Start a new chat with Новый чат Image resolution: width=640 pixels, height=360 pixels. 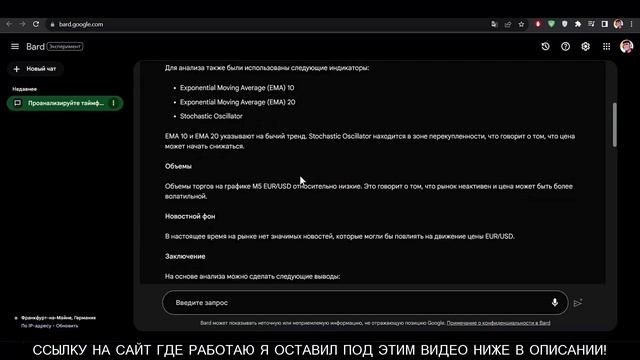[x=35, y=69]
